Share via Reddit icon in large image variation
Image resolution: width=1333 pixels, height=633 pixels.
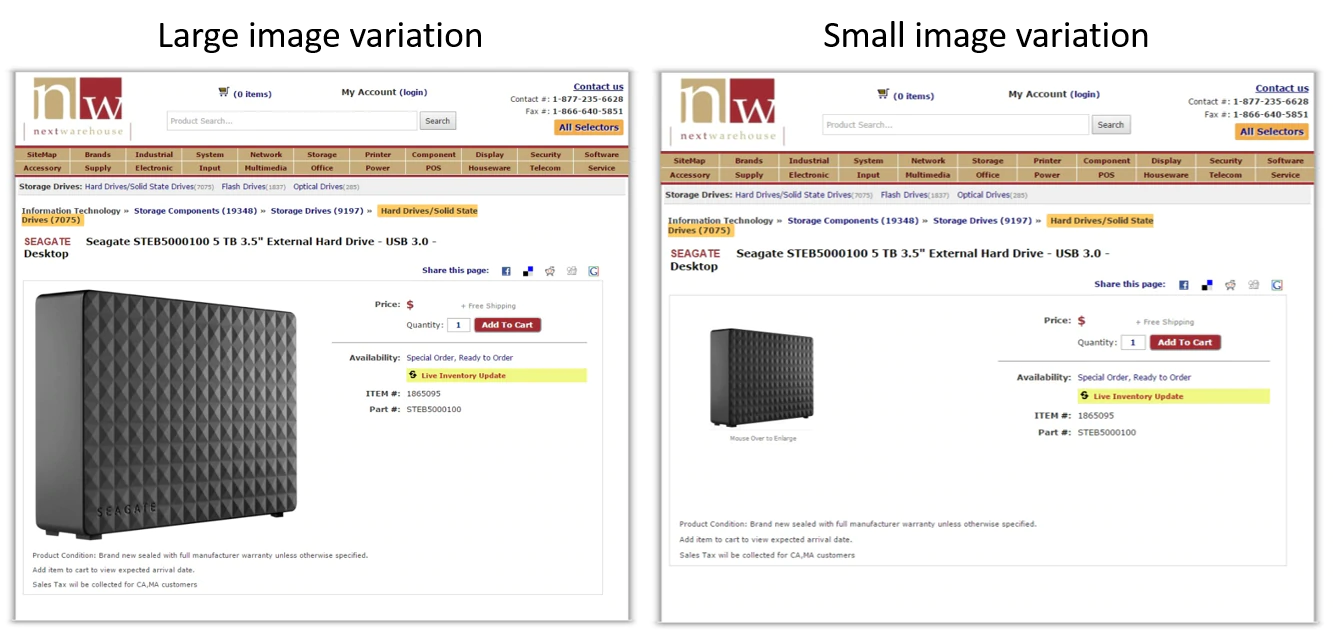pos(550,271)
